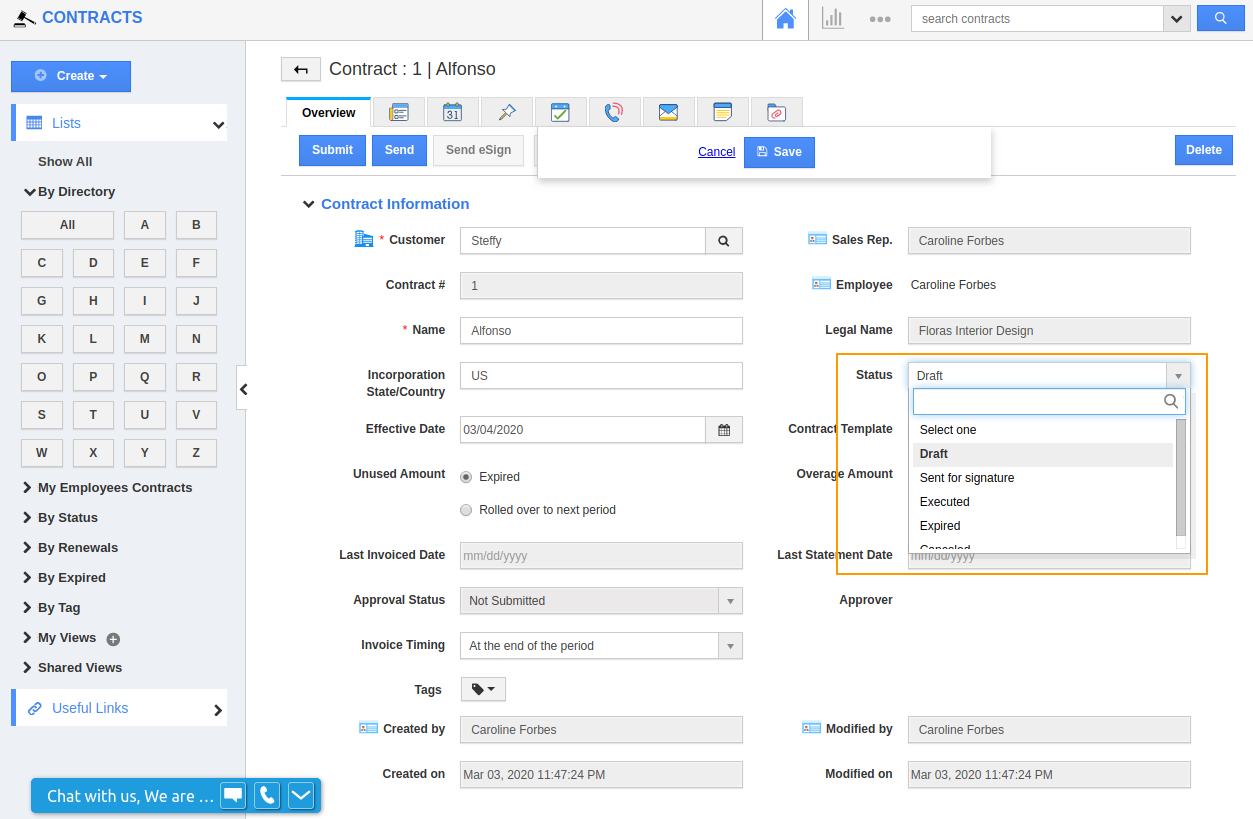
Task: Open the Tasks checkmark tab icon
Action: [x=561, y=112]
